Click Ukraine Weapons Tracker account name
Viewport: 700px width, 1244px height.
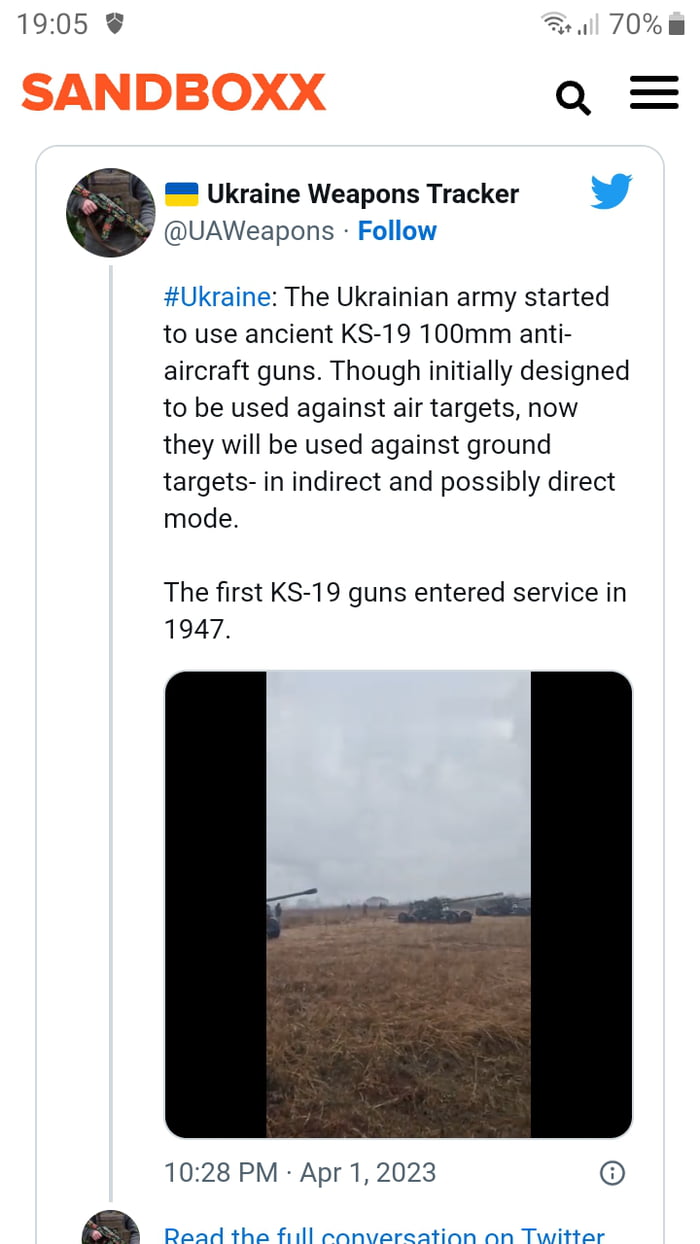[362, 193]
